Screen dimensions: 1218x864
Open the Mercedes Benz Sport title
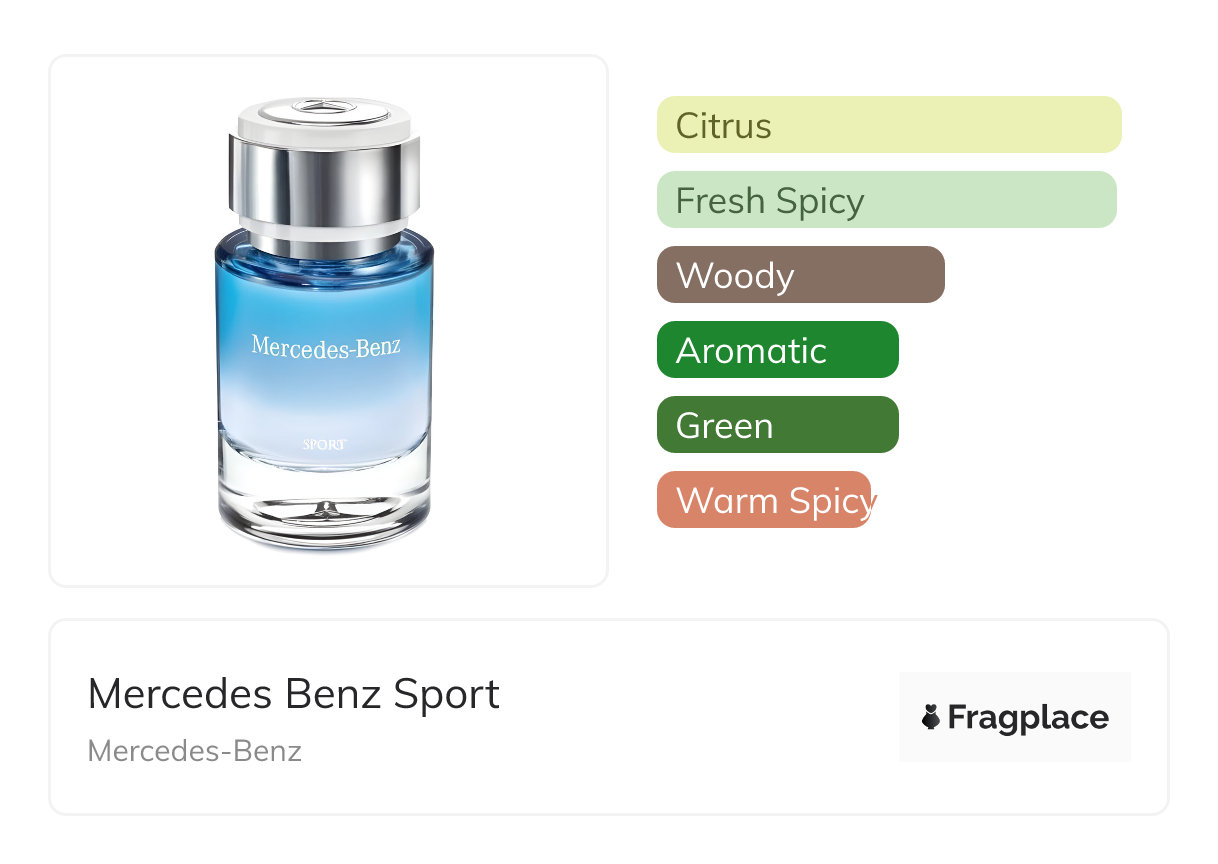click(294, 694)
